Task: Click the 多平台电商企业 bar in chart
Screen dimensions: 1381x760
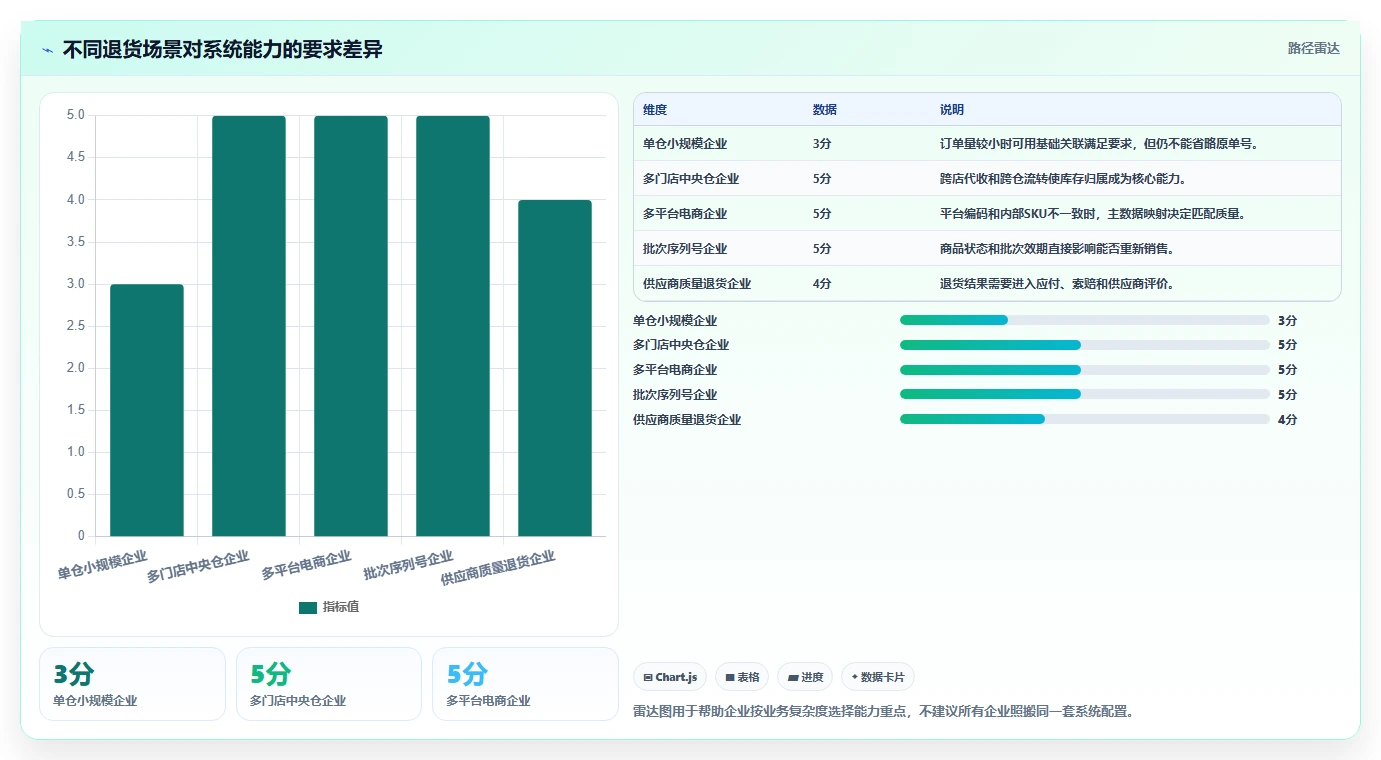Action: coord(351,326)
